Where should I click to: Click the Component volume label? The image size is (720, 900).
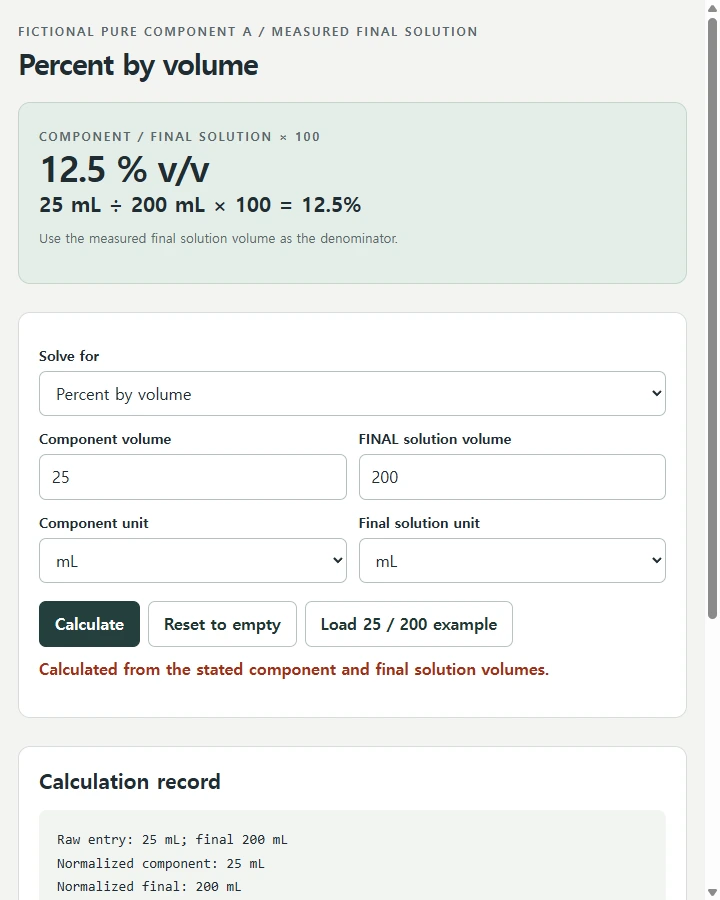(105, 439)
